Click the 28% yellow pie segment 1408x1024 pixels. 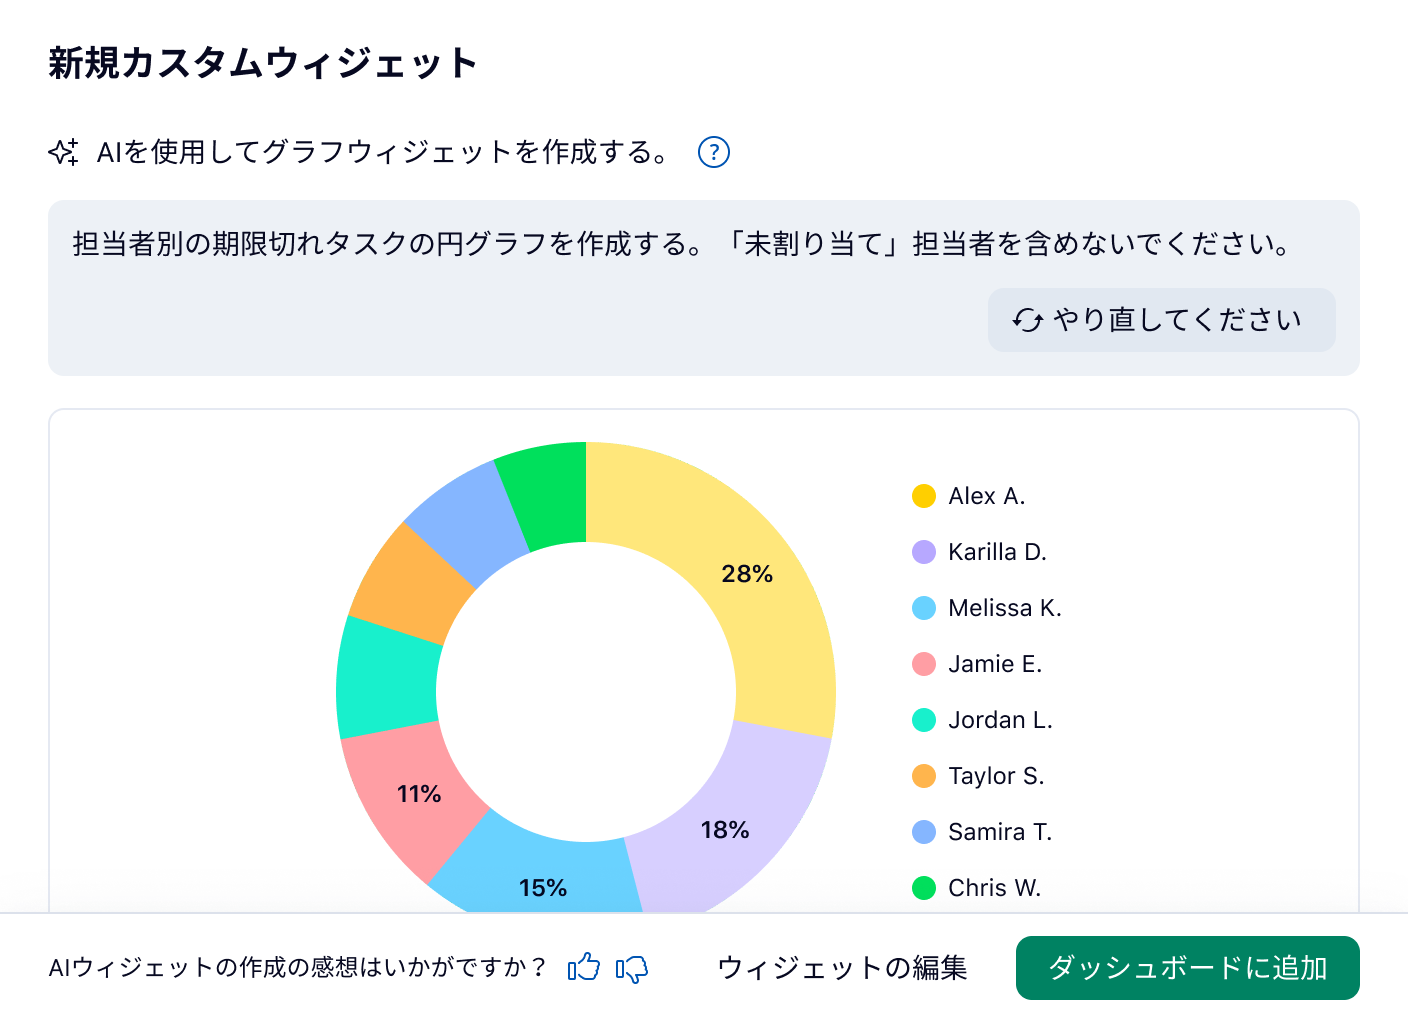748,574
